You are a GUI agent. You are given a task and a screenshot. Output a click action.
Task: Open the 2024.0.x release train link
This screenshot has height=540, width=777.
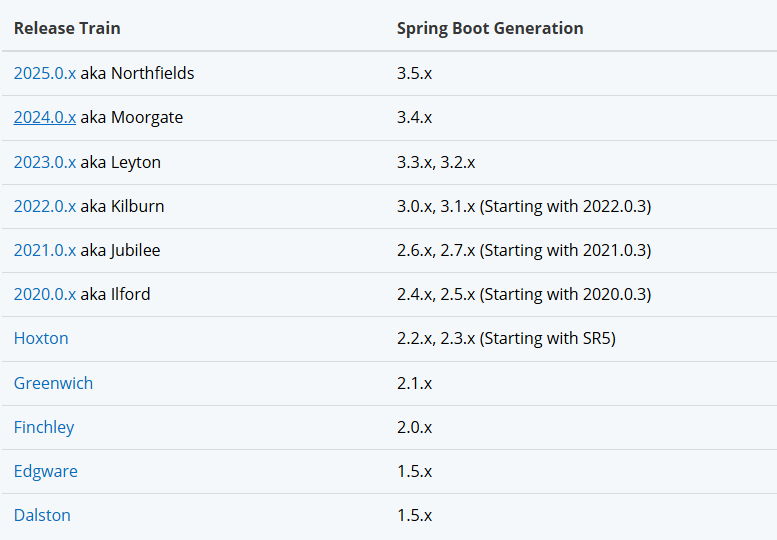(x=45, y=117)
